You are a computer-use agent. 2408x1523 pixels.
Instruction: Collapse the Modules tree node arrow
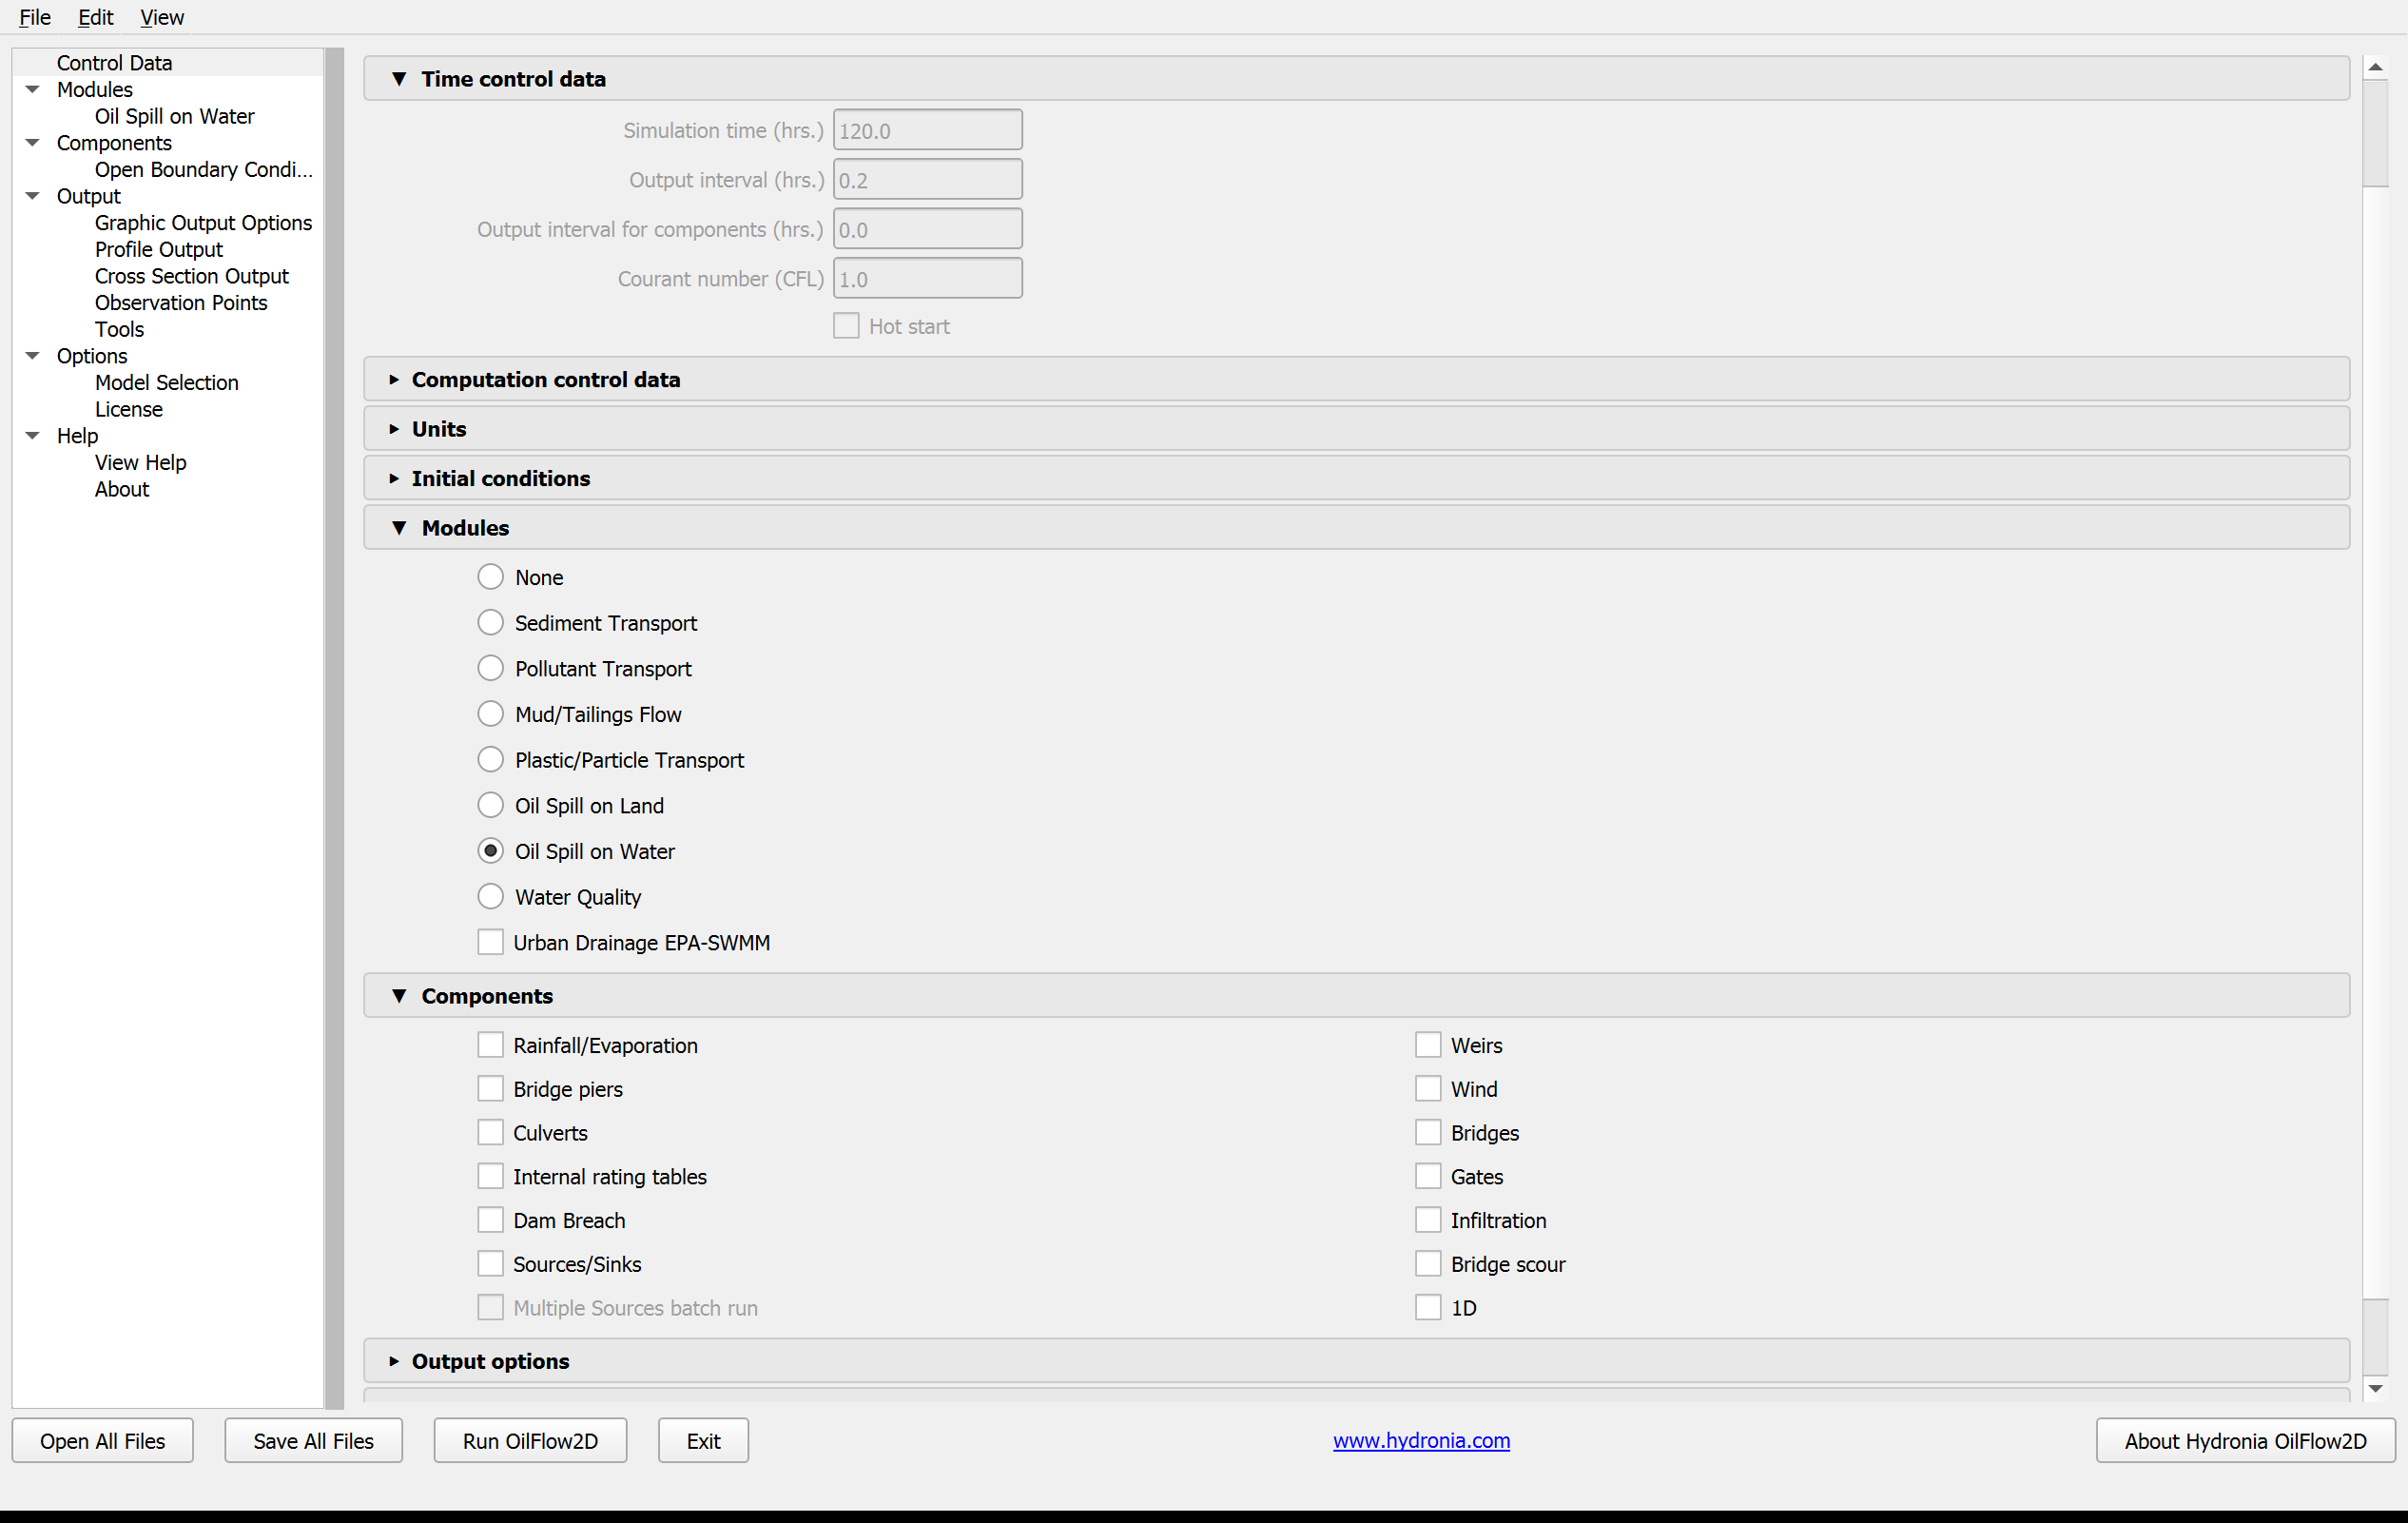[33, 90]
